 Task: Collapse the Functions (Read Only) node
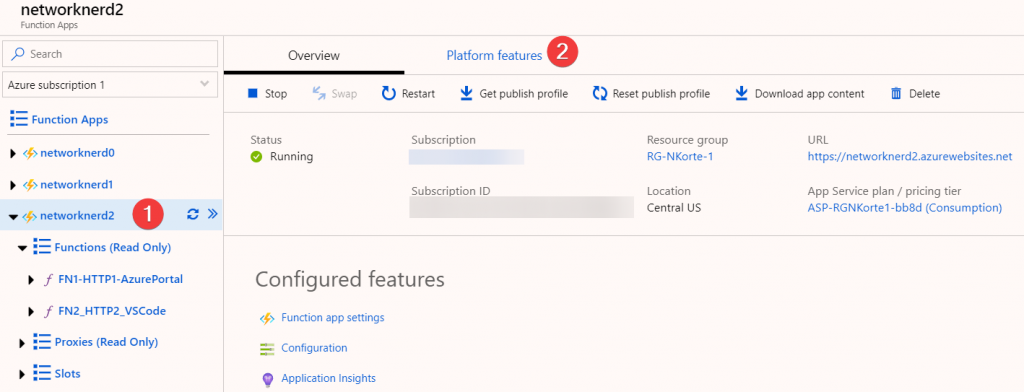tap(23, 248)
